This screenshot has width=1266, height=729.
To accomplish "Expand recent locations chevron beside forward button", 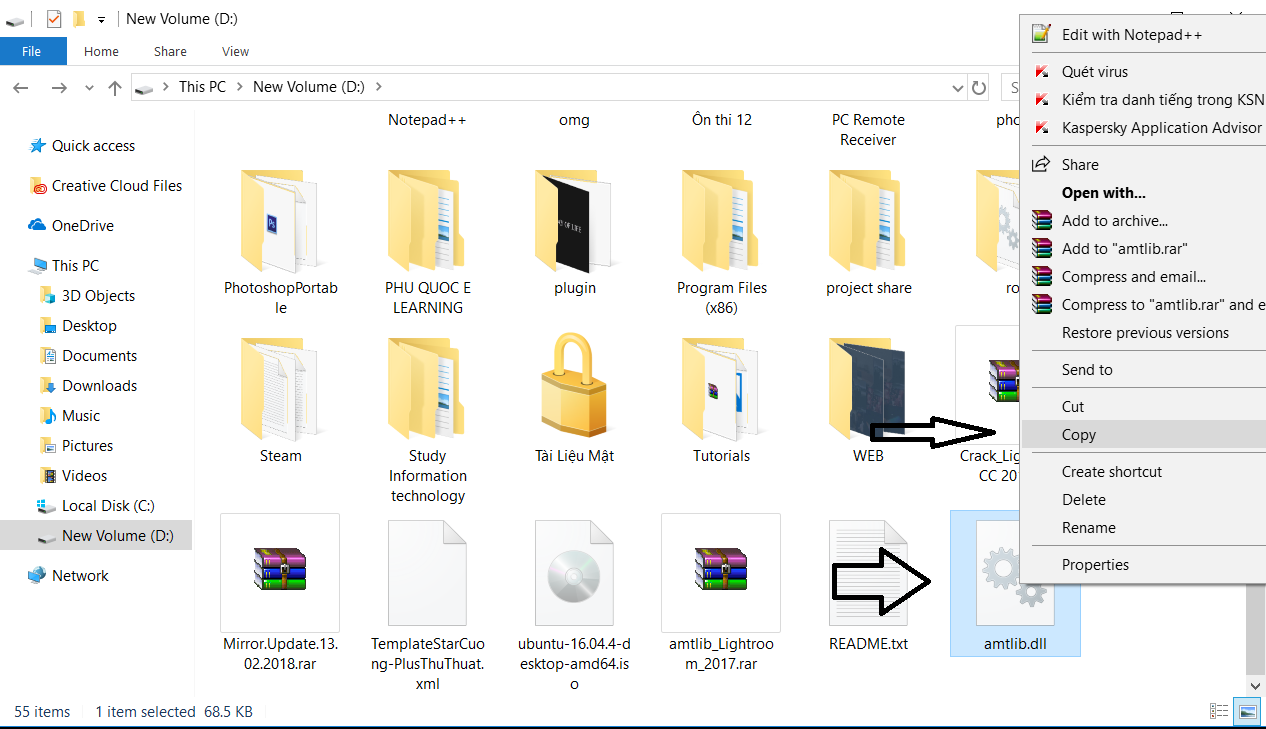I will point(88,88).
